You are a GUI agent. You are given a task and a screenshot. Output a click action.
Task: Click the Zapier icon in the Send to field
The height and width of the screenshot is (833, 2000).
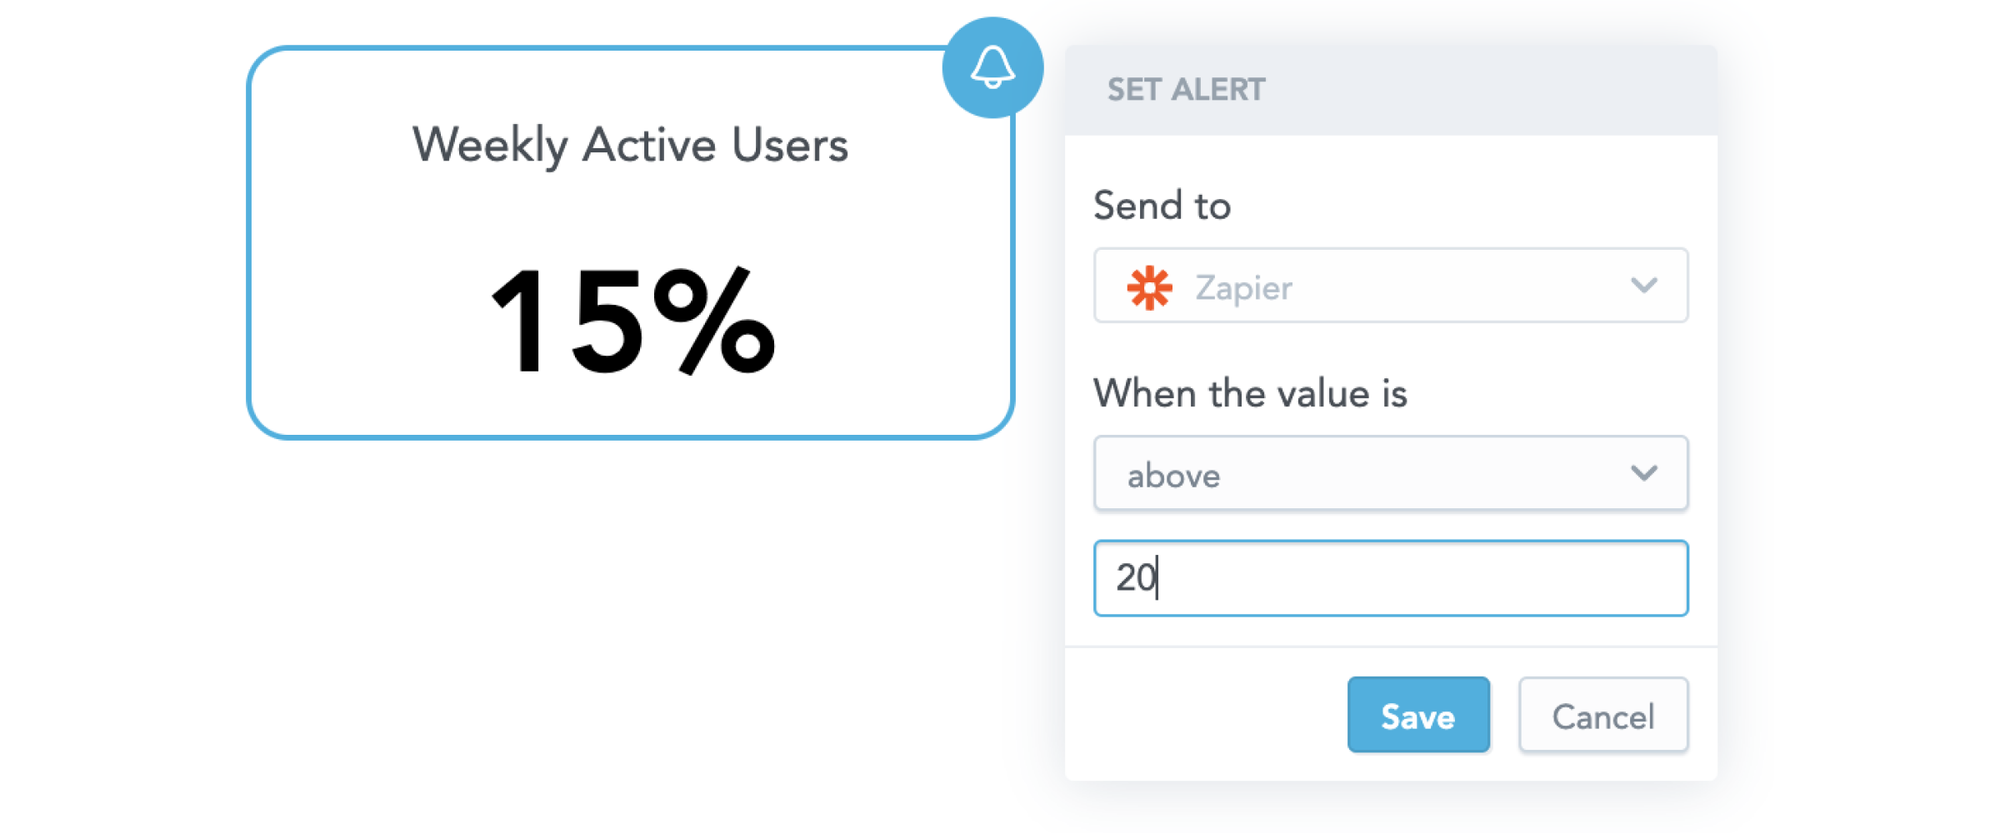point(1148,286)
